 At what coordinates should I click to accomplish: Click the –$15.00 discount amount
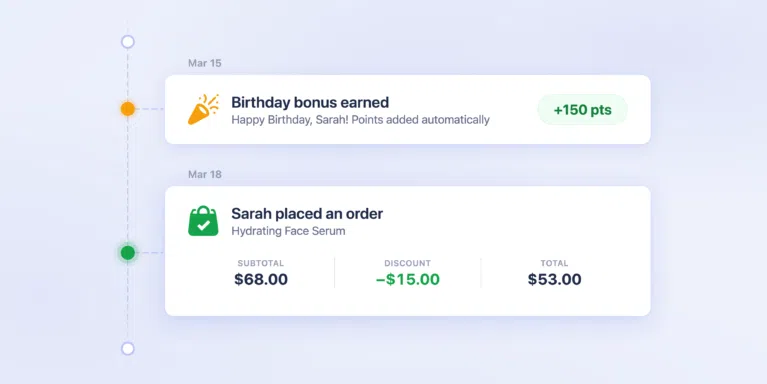pos(407,279)
